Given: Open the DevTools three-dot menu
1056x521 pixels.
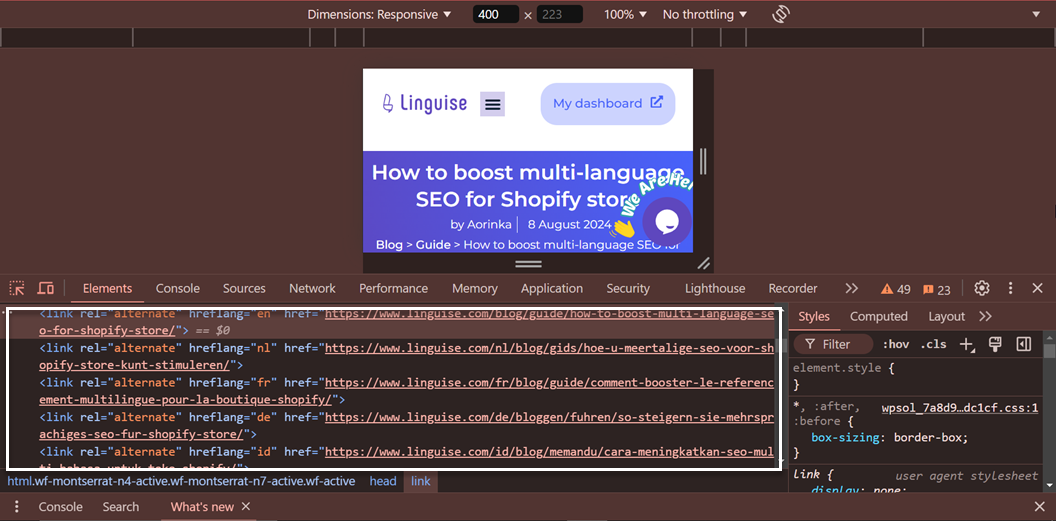Looking at the screenshot, I should tap(1010, 288).
